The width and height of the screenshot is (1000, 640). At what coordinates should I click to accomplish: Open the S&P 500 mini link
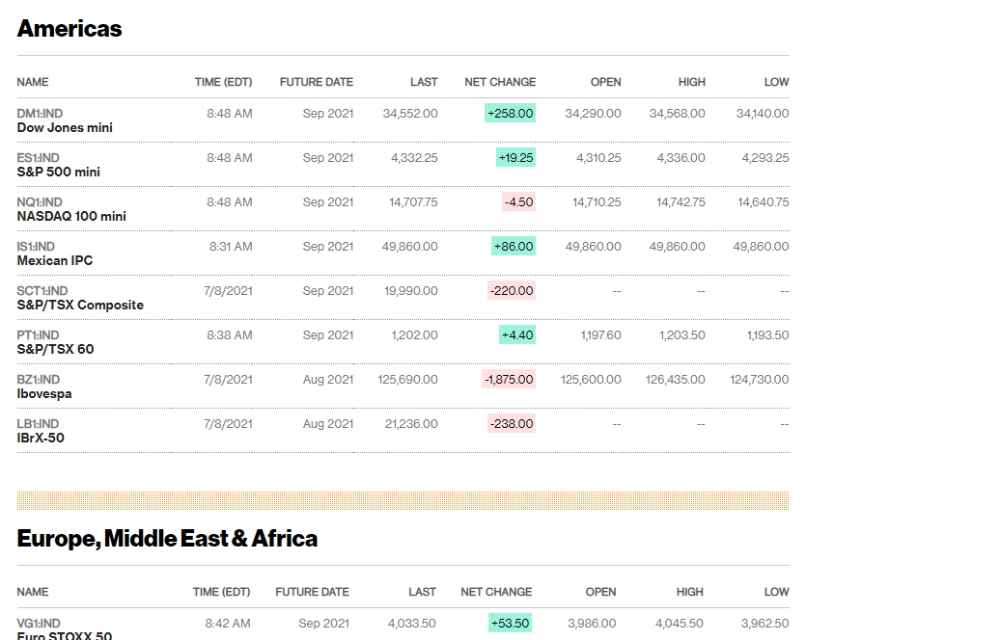pyautogui.click(x=58, y=172)
